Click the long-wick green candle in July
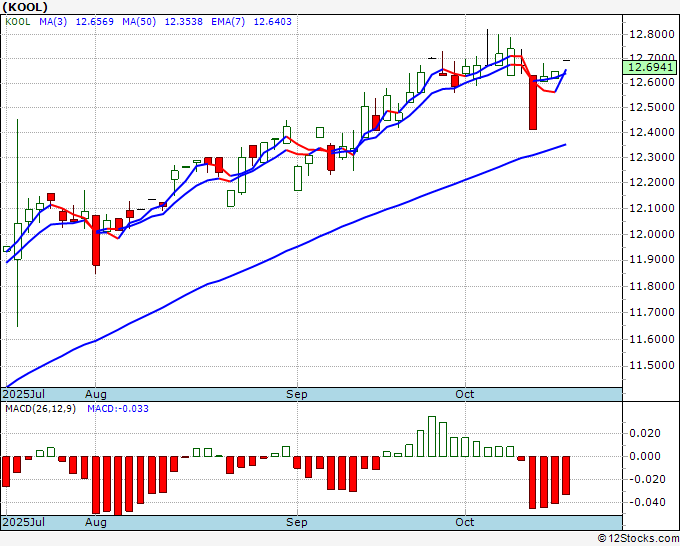This screenshot has height=546, width=680. (x=18, y=223)
